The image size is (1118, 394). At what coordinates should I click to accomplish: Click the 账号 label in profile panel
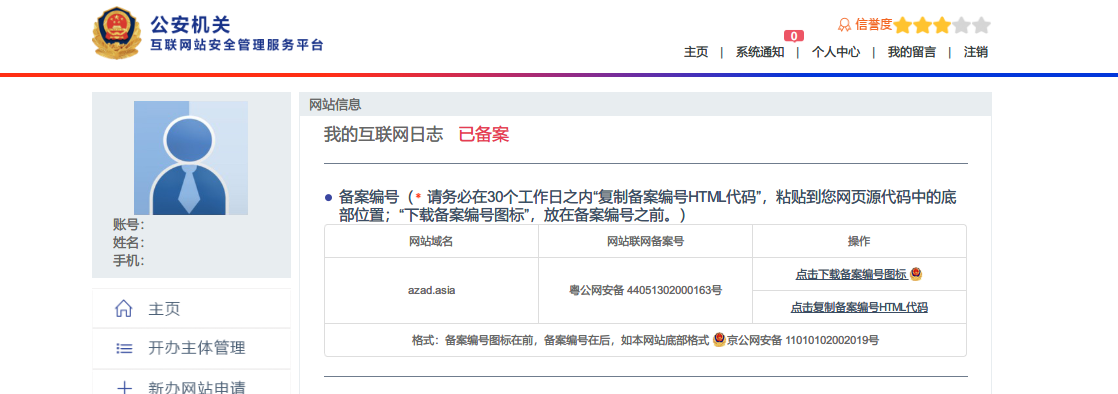coord(128,225)
